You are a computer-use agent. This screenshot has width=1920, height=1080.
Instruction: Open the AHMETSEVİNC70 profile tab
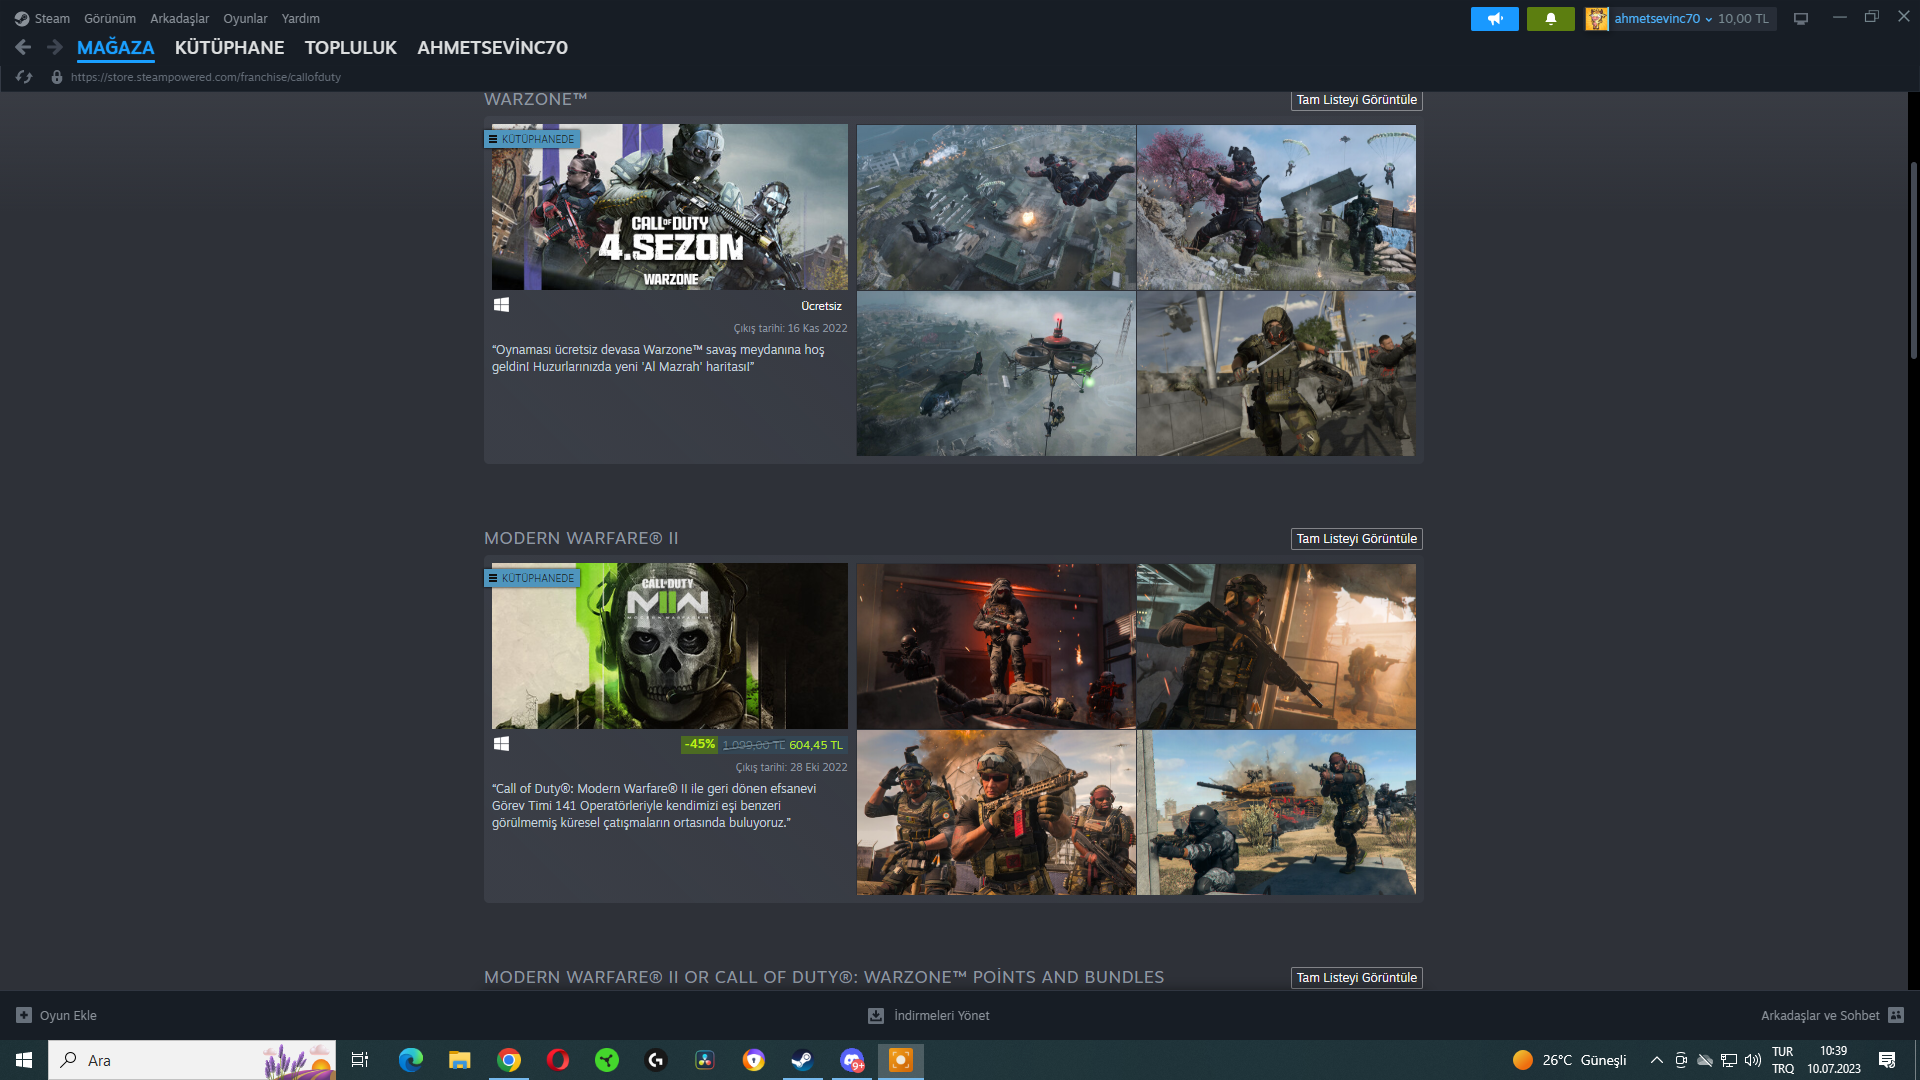(492, 47)
